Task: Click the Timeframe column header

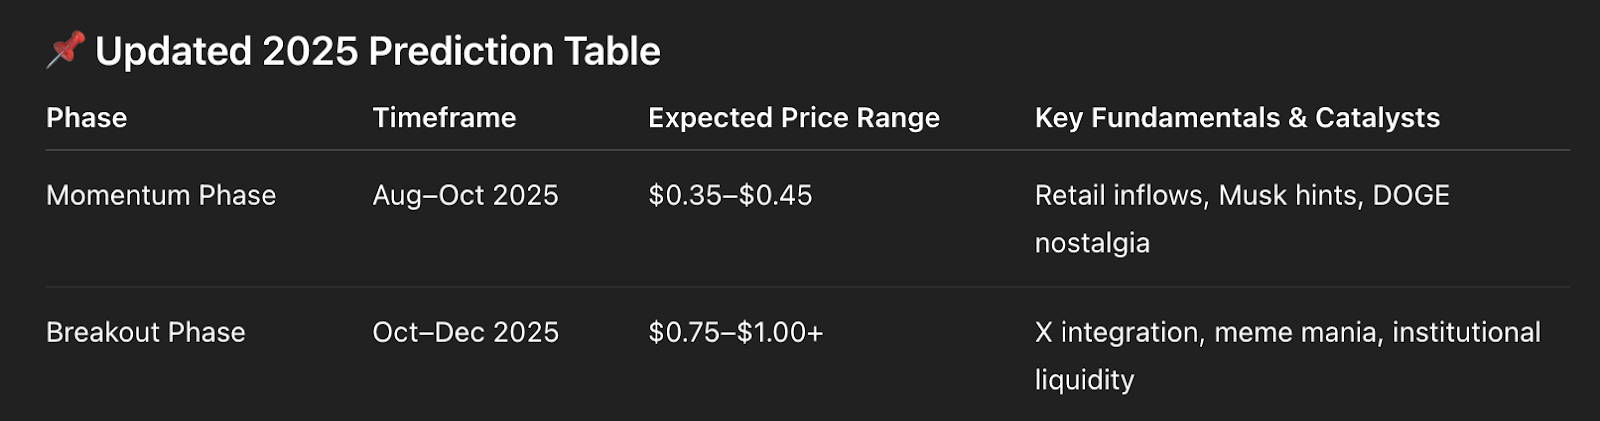Action: (444, 118)
